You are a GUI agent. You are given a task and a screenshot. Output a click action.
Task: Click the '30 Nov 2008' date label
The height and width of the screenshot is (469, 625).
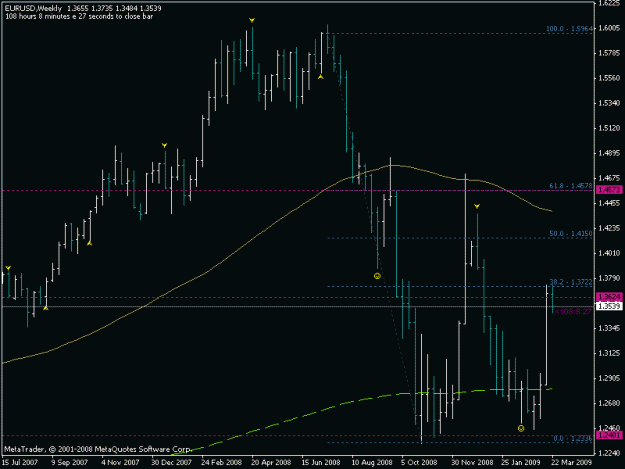pos(472,462)
